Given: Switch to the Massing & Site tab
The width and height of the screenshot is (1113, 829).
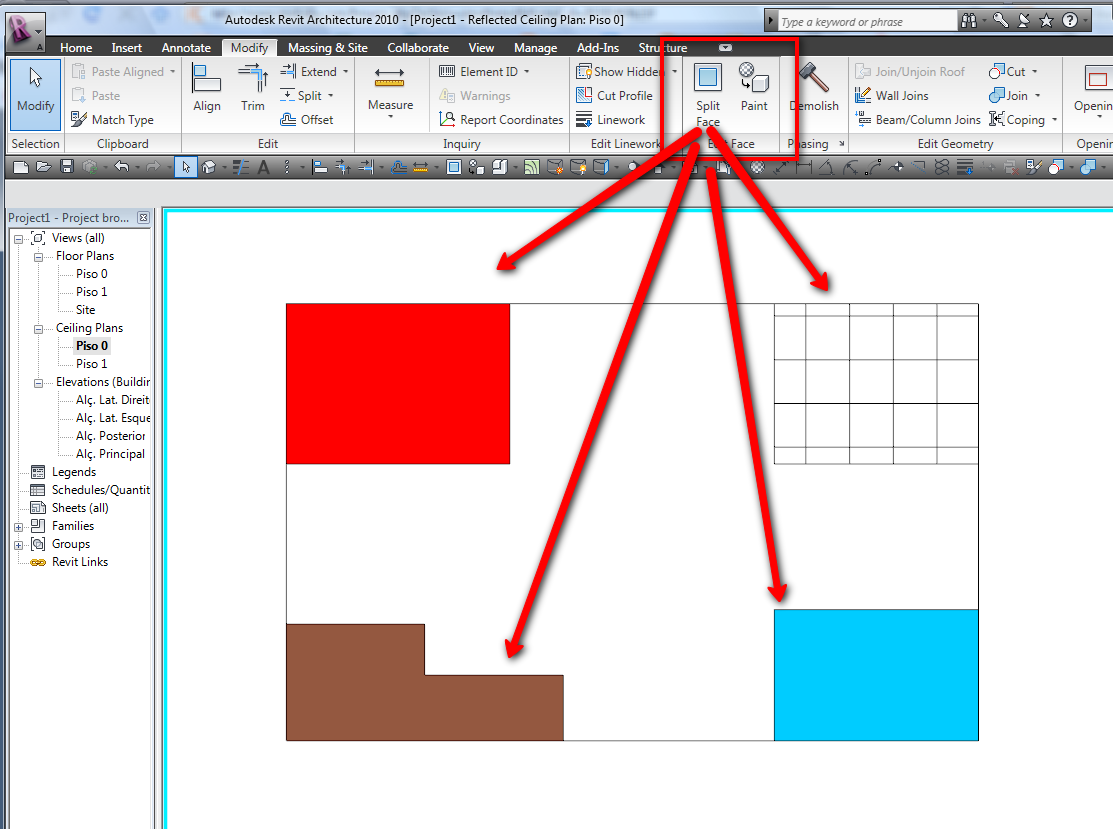Looking at the screenshot, I should [327, 48].
